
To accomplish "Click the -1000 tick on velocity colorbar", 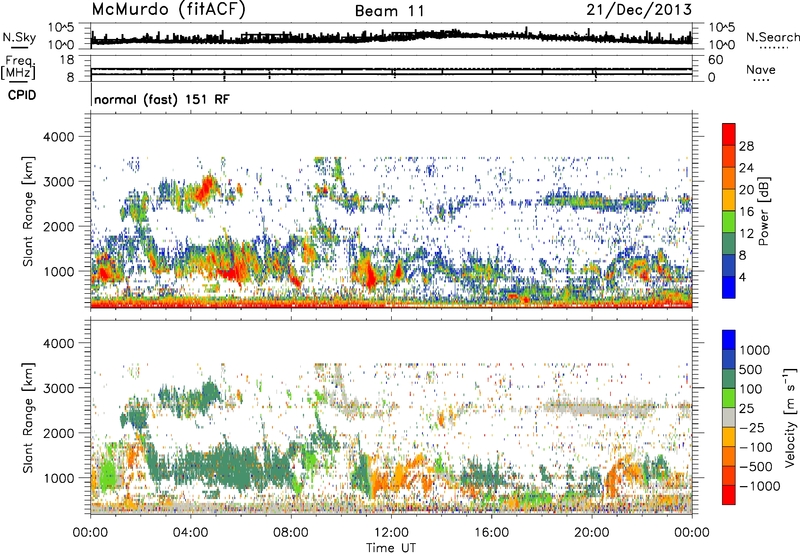I will [x=759, y=486].
